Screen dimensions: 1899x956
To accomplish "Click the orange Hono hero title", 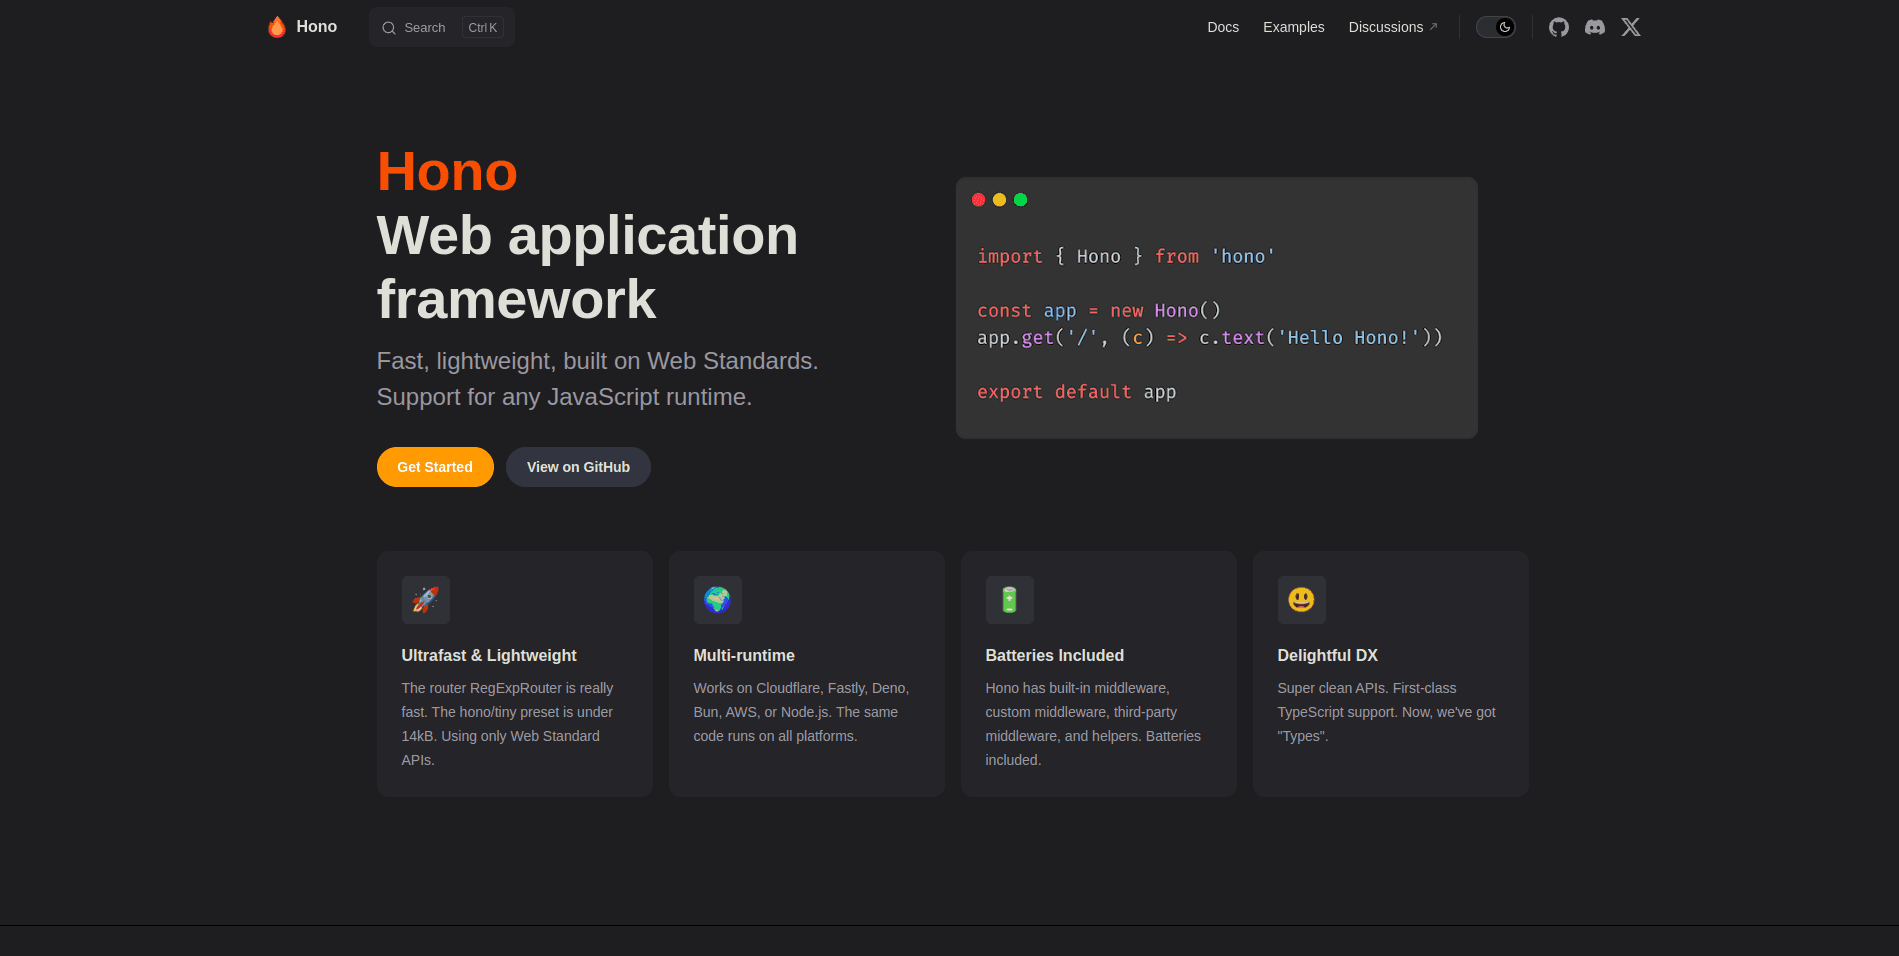I will (447, 172).
